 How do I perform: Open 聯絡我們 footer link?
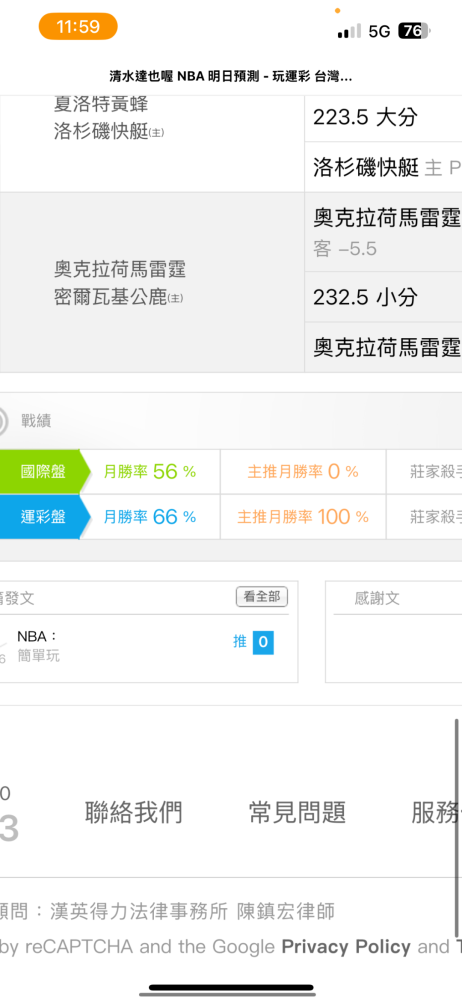(133, 812)
